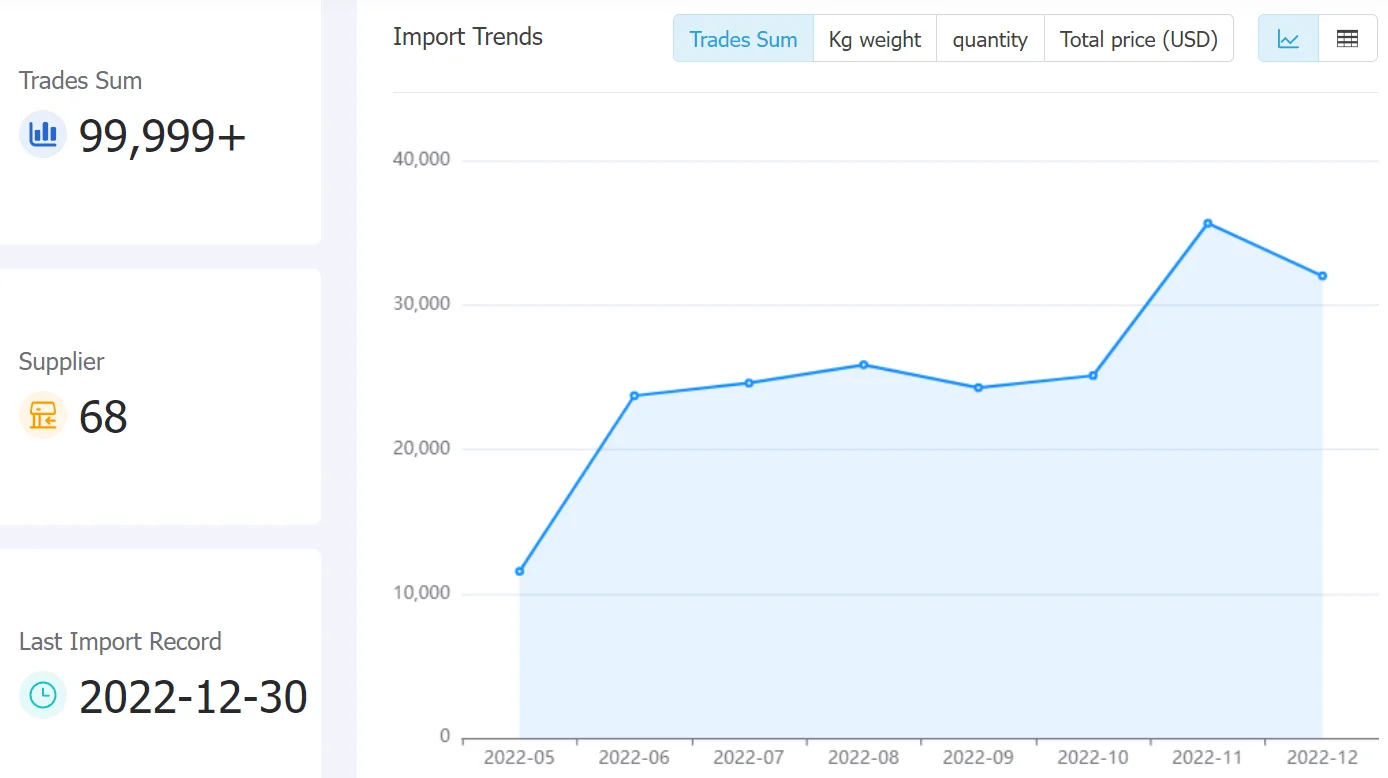Click the 99,999+ trades value
This screenshot has width=1388, height=778.
click(x=163, y=136)
